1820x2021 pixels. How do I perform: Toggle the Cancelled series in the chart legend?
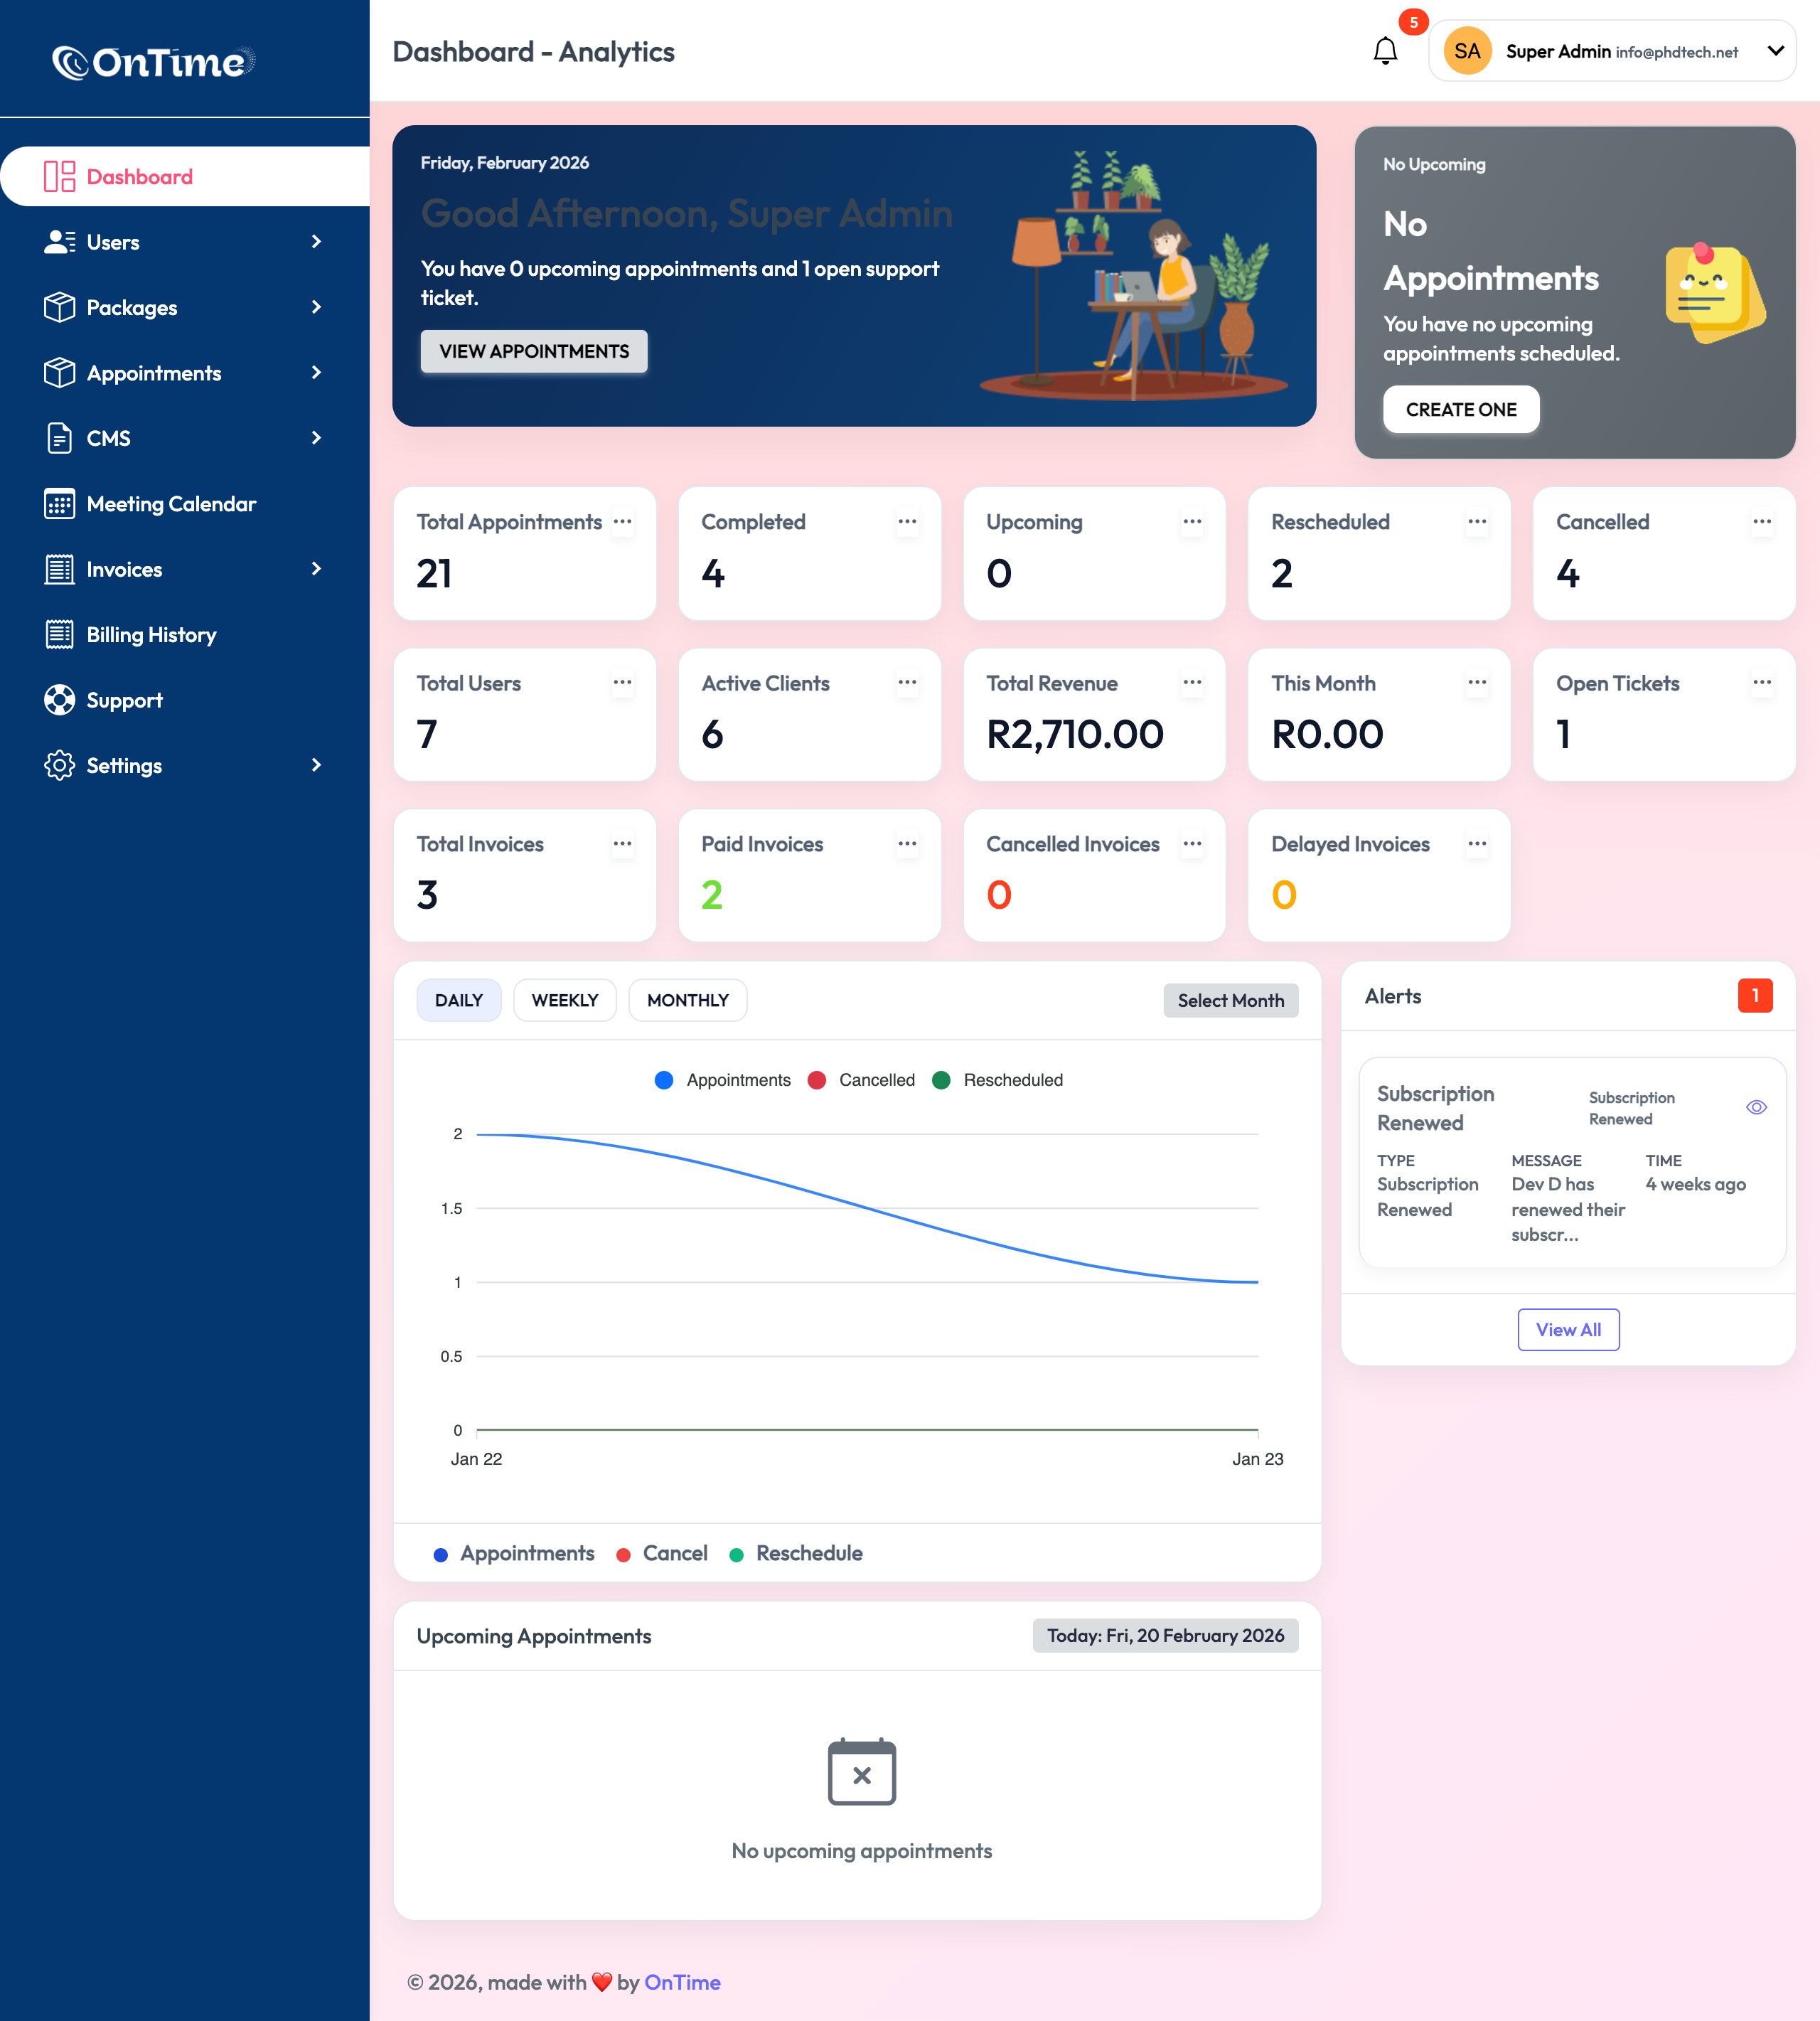coord(861,1080)
